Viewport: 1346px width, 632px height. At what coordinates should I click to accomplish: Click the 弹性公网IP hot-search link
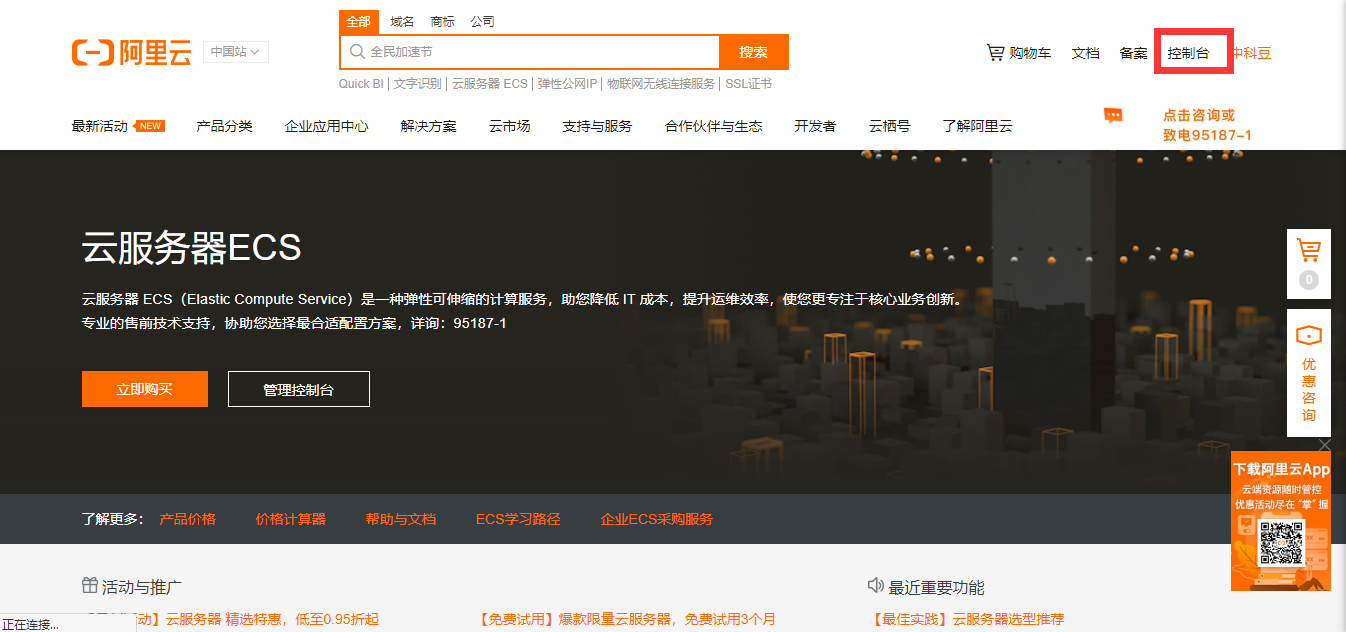(x=567, y=84)
